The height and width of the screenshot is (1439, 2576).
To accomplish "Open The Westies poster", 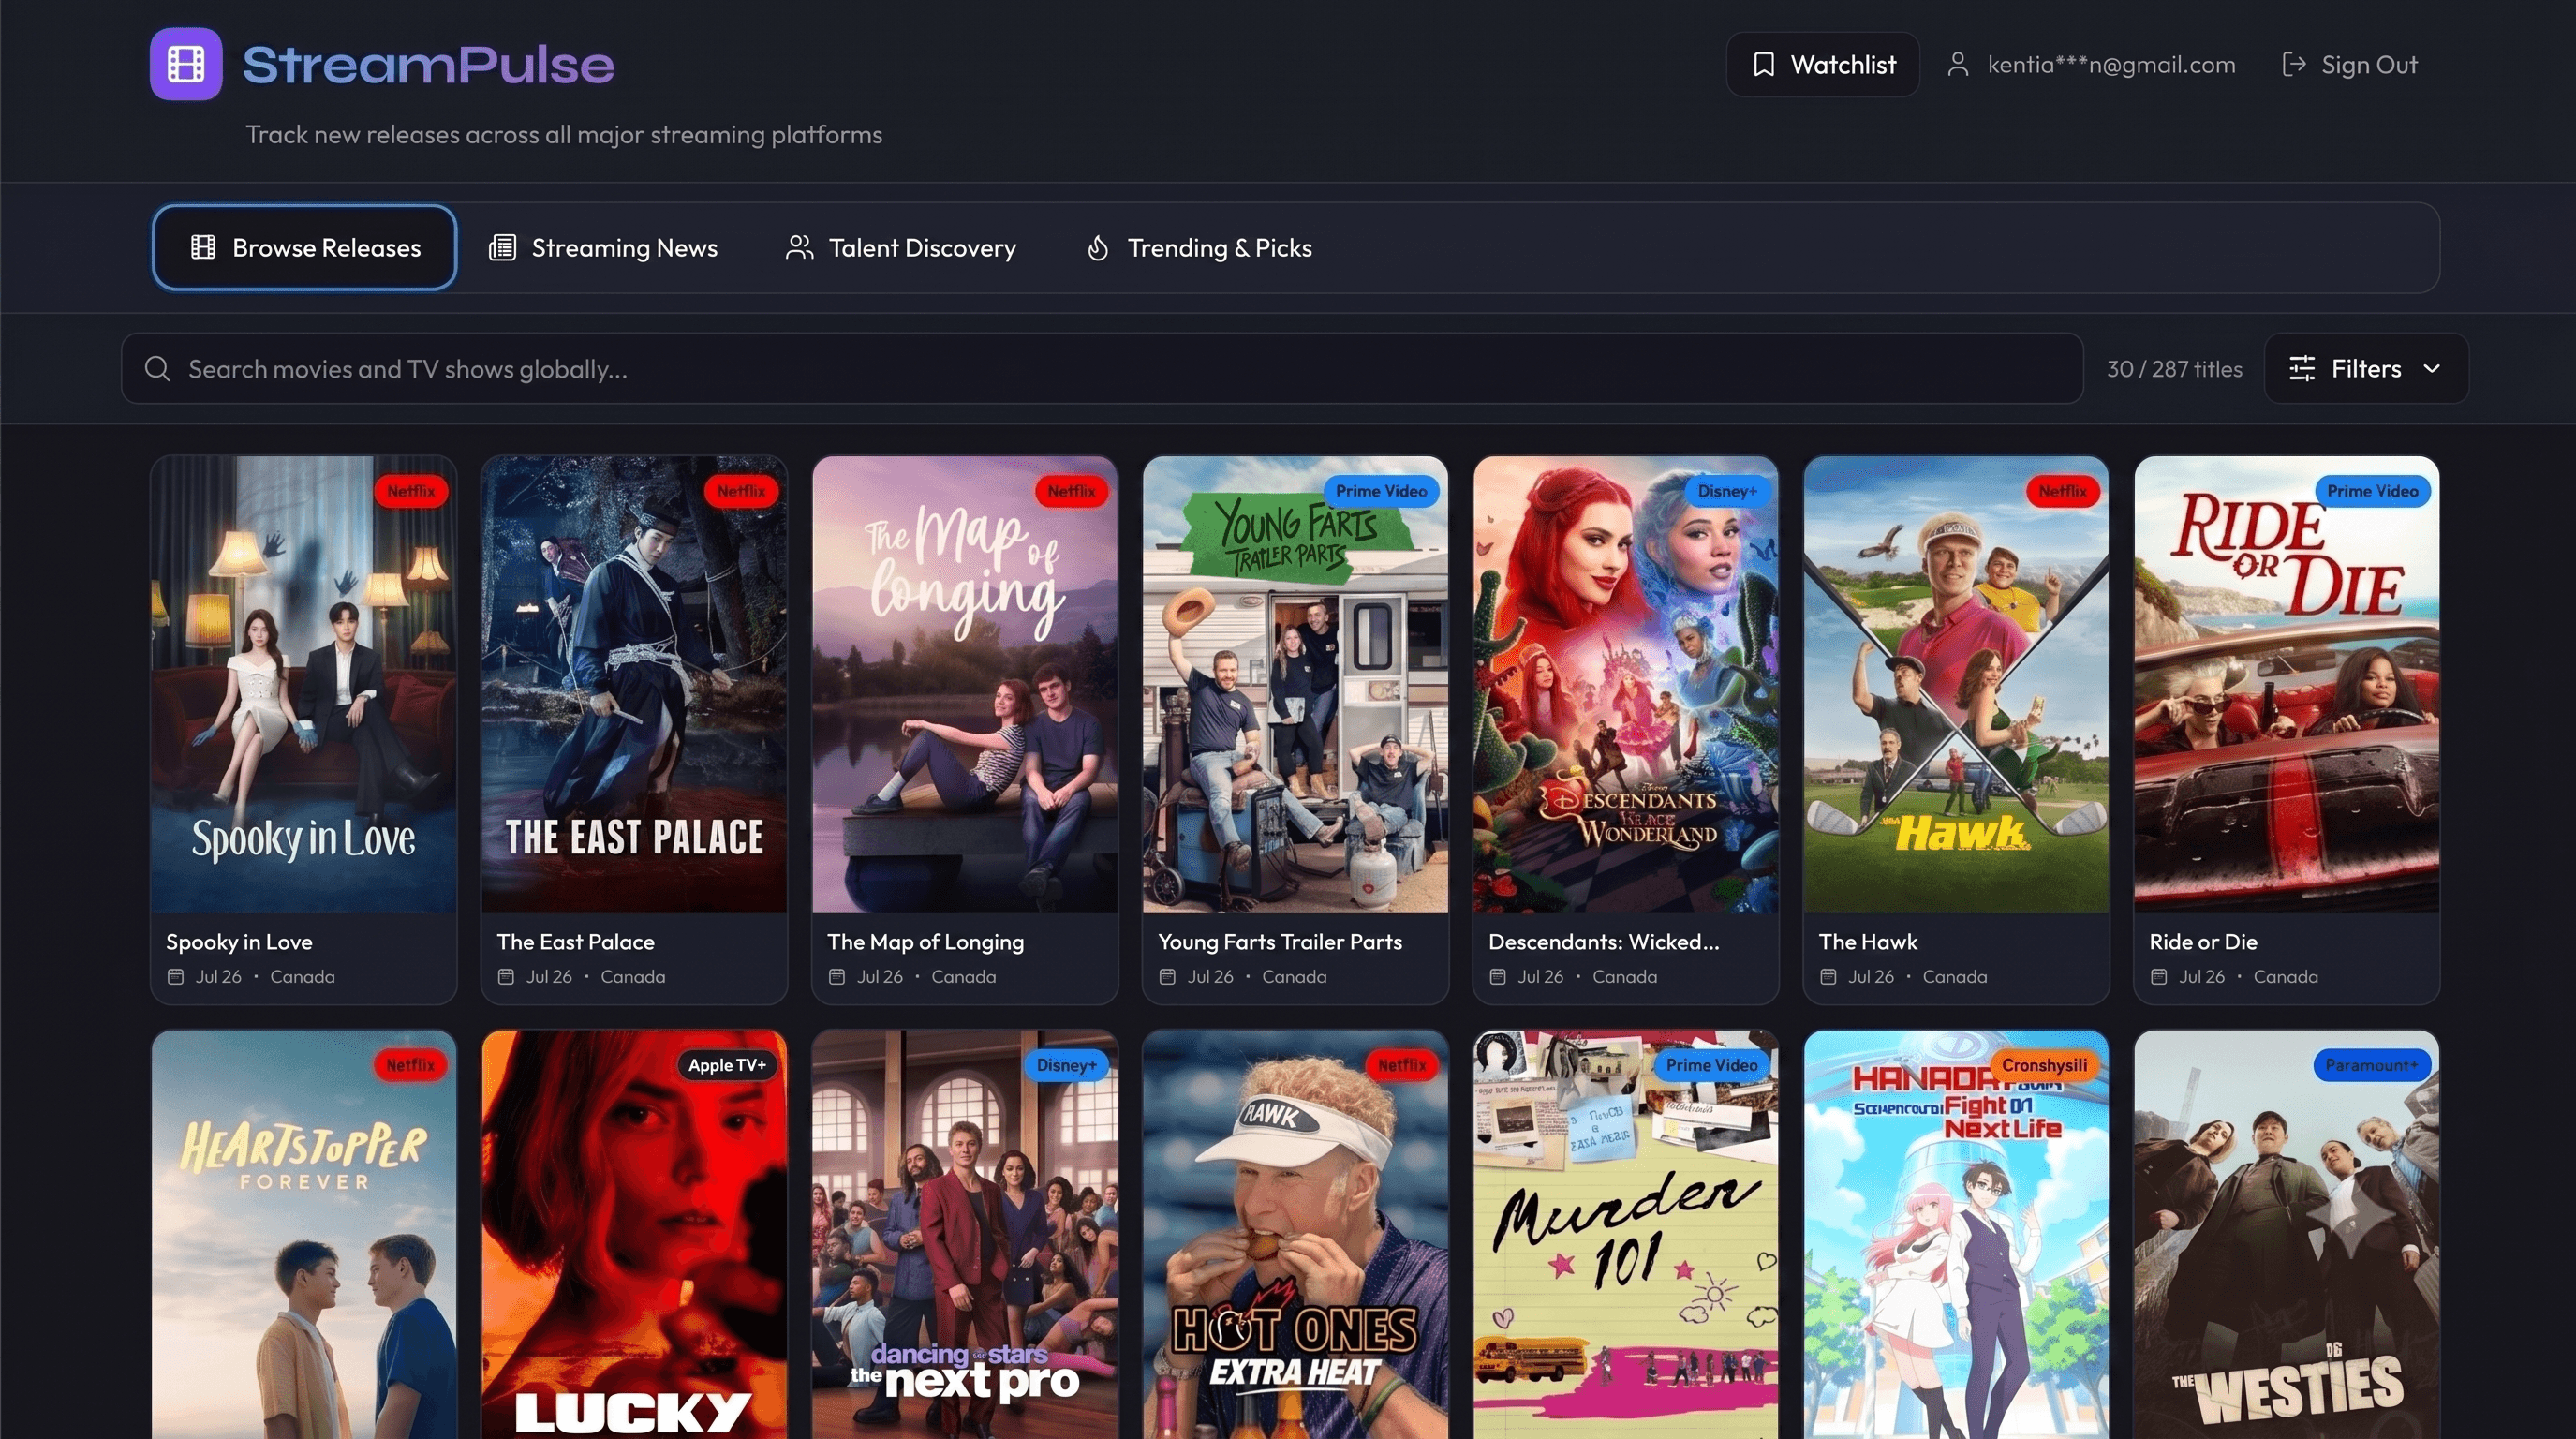I will [x=2287, y=1235].
